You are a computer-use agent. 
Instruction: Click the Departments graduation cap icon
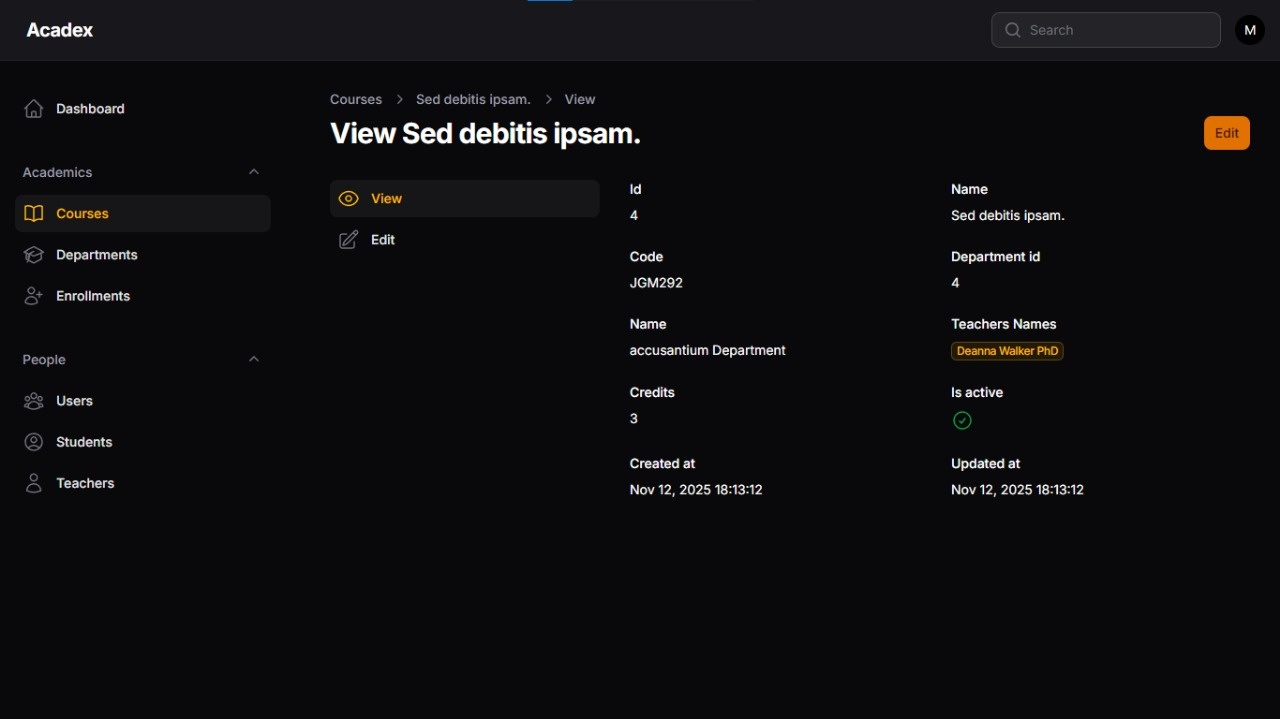(x=34, y=255)
